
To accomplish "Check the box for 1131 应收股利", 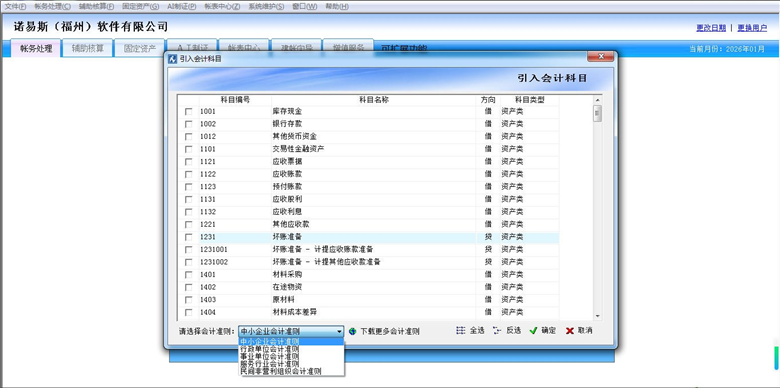I will (189, 199).
